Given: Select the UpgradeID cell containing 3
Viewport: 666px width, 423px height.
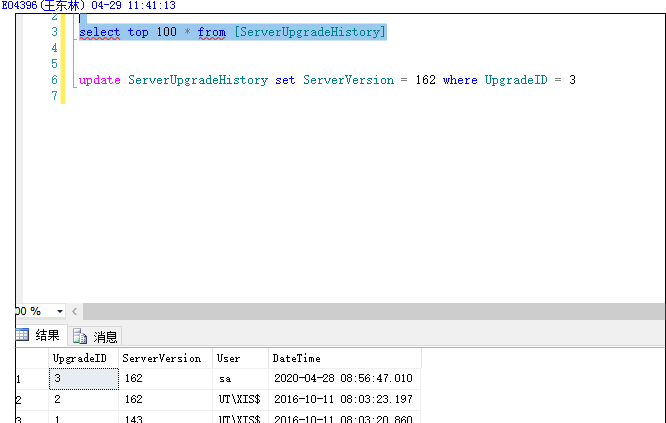Looking at the screenshot, I should pyautogui.click(x=83, y=379).
